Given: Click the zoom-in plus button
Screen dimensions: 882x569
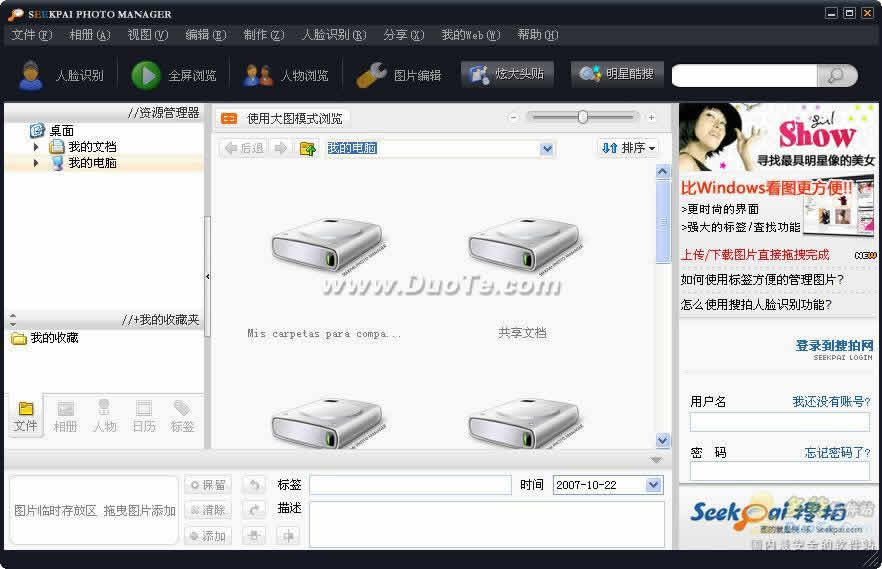Looking at the screenshot, I should point(651,118).
